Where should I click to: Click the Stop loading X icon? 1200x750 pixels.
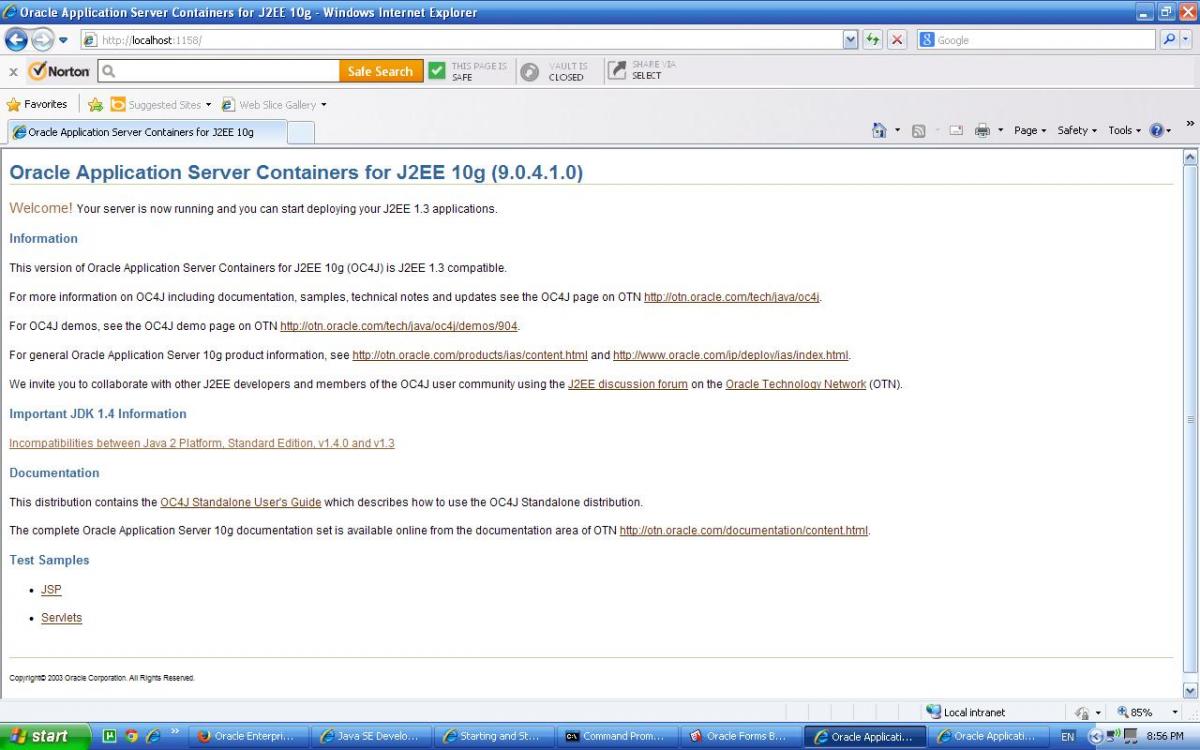pyautogui.click(x=897, y=40)
